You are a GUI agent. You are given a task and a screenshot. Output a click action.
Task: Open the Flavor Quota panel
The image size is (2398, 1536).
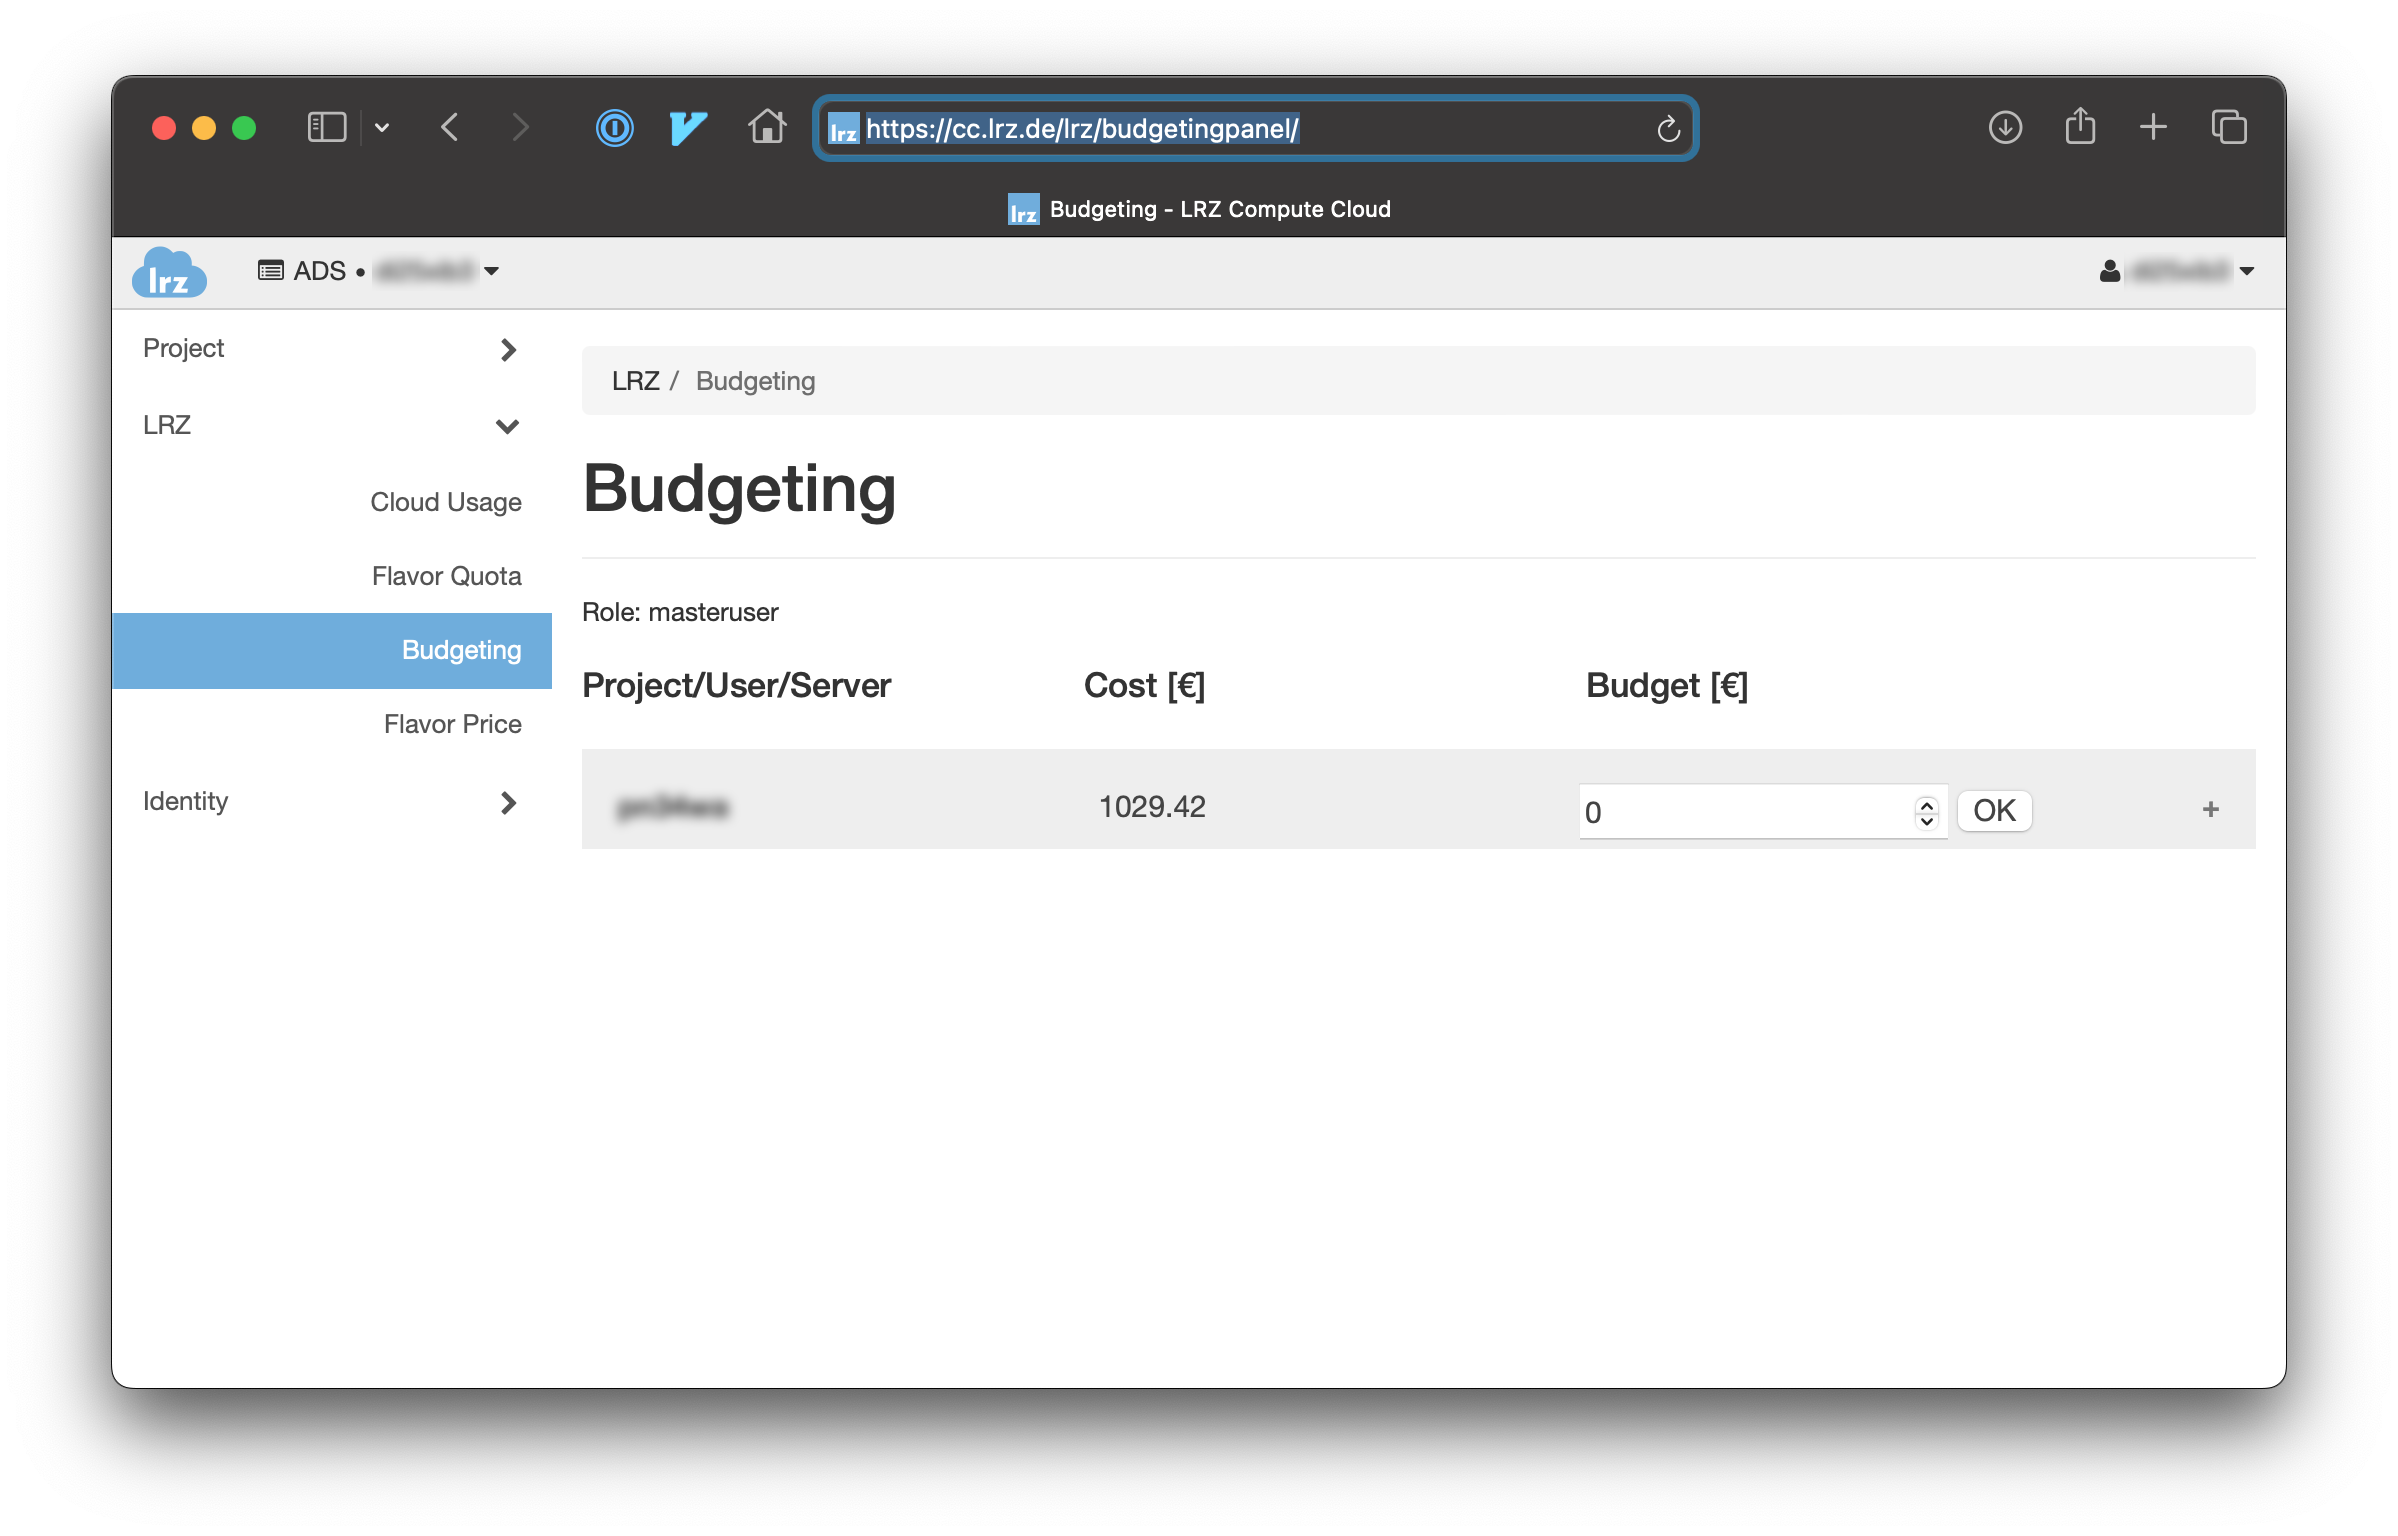point(446,576)
